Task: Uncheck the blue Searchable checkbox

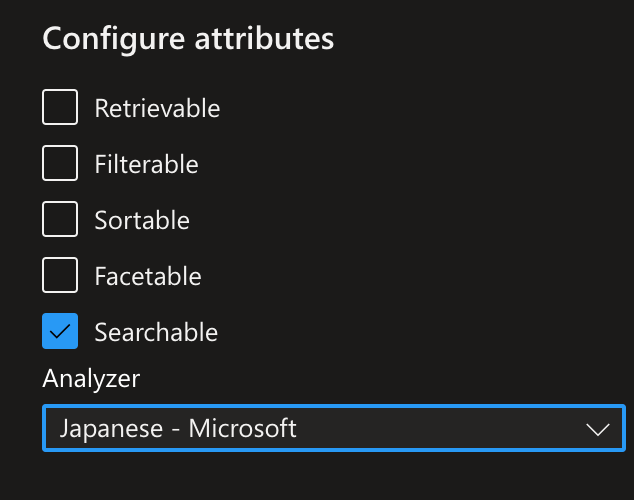Action: (60, 331)
